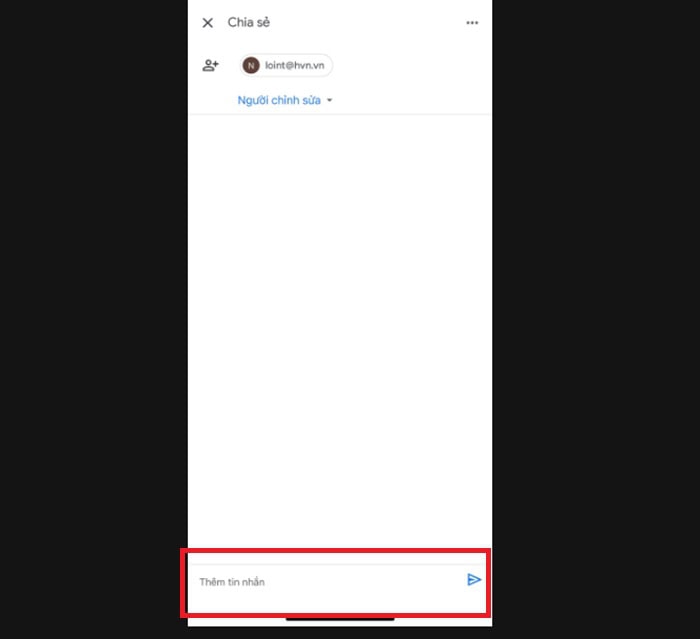Tap the Chia sẻ header title
The height and width of the screenshot is (639, 700).
pos(249,22)
